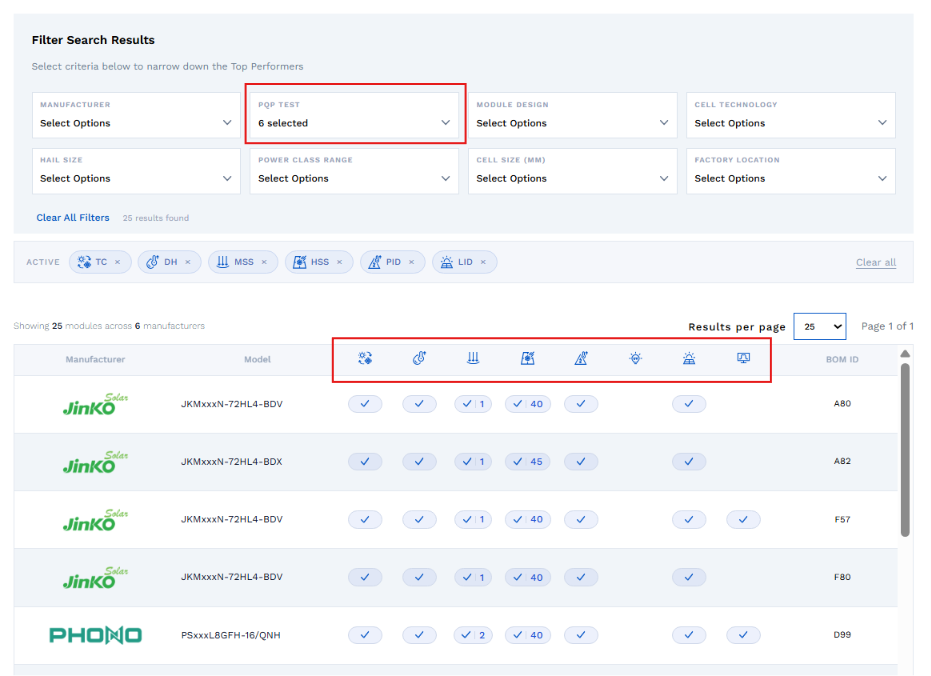Click the vertical scrollbar thumb of results table
Screen dimensions: 931x676
(x=905, y=449)
